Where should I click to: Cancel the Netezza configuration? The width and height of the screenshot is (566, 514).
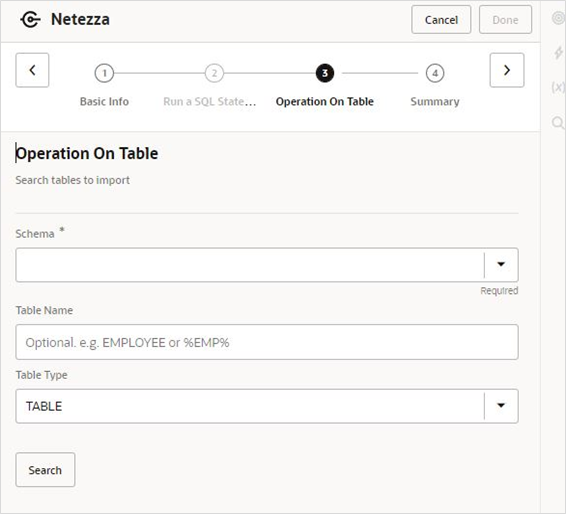click(x=441, y=19)
